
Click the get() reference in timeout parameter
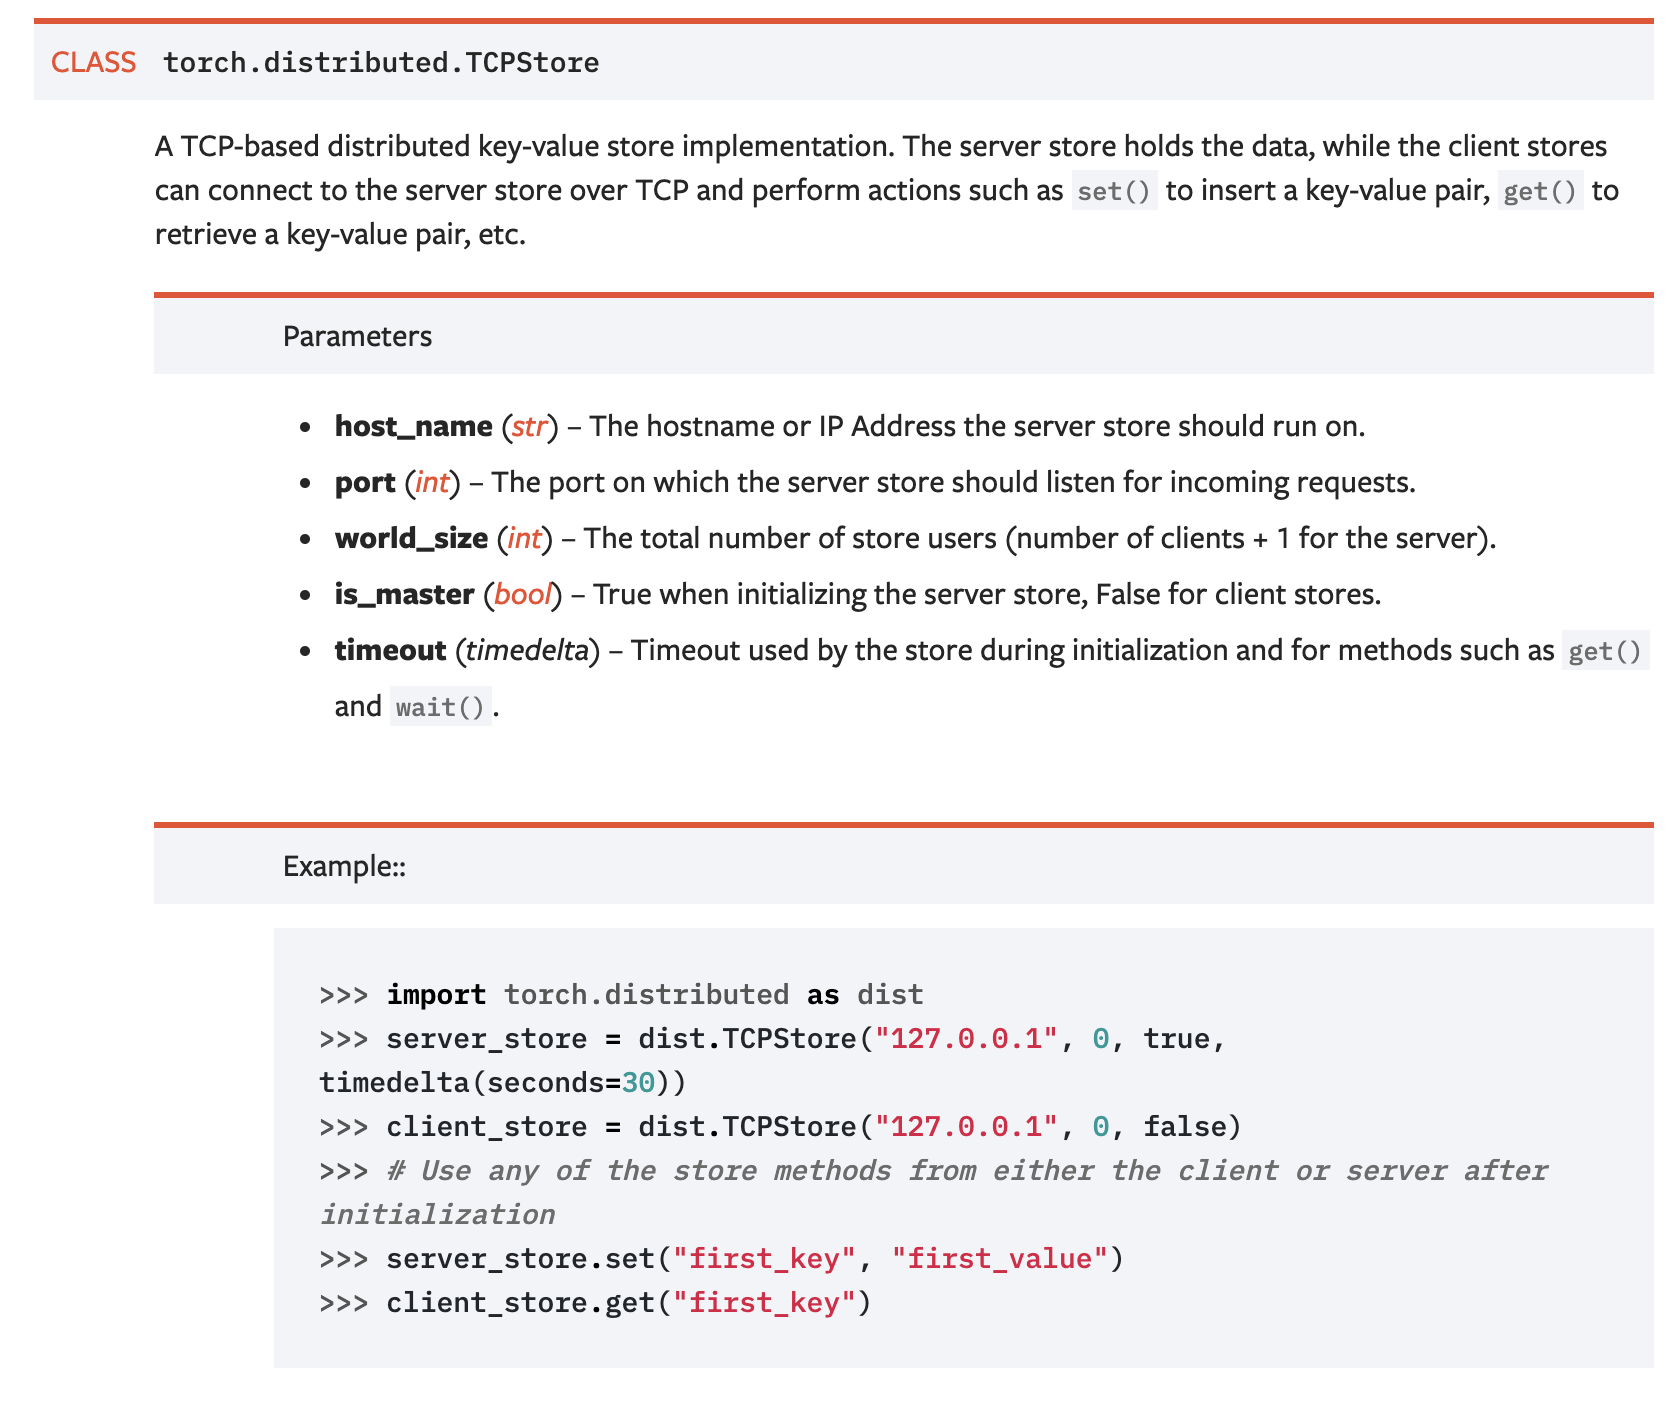[1605, 651]
